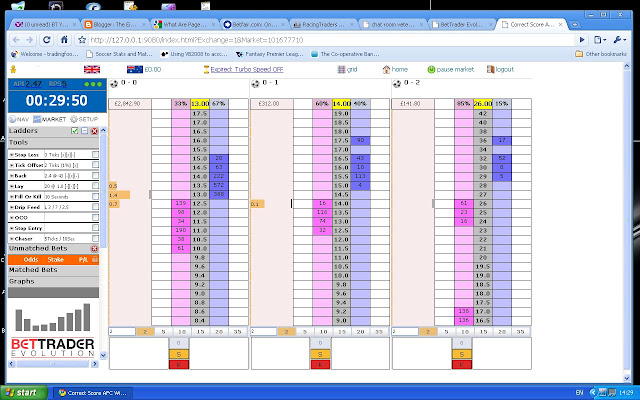Switch to the SETUP tab

click(x=84, y=119)
